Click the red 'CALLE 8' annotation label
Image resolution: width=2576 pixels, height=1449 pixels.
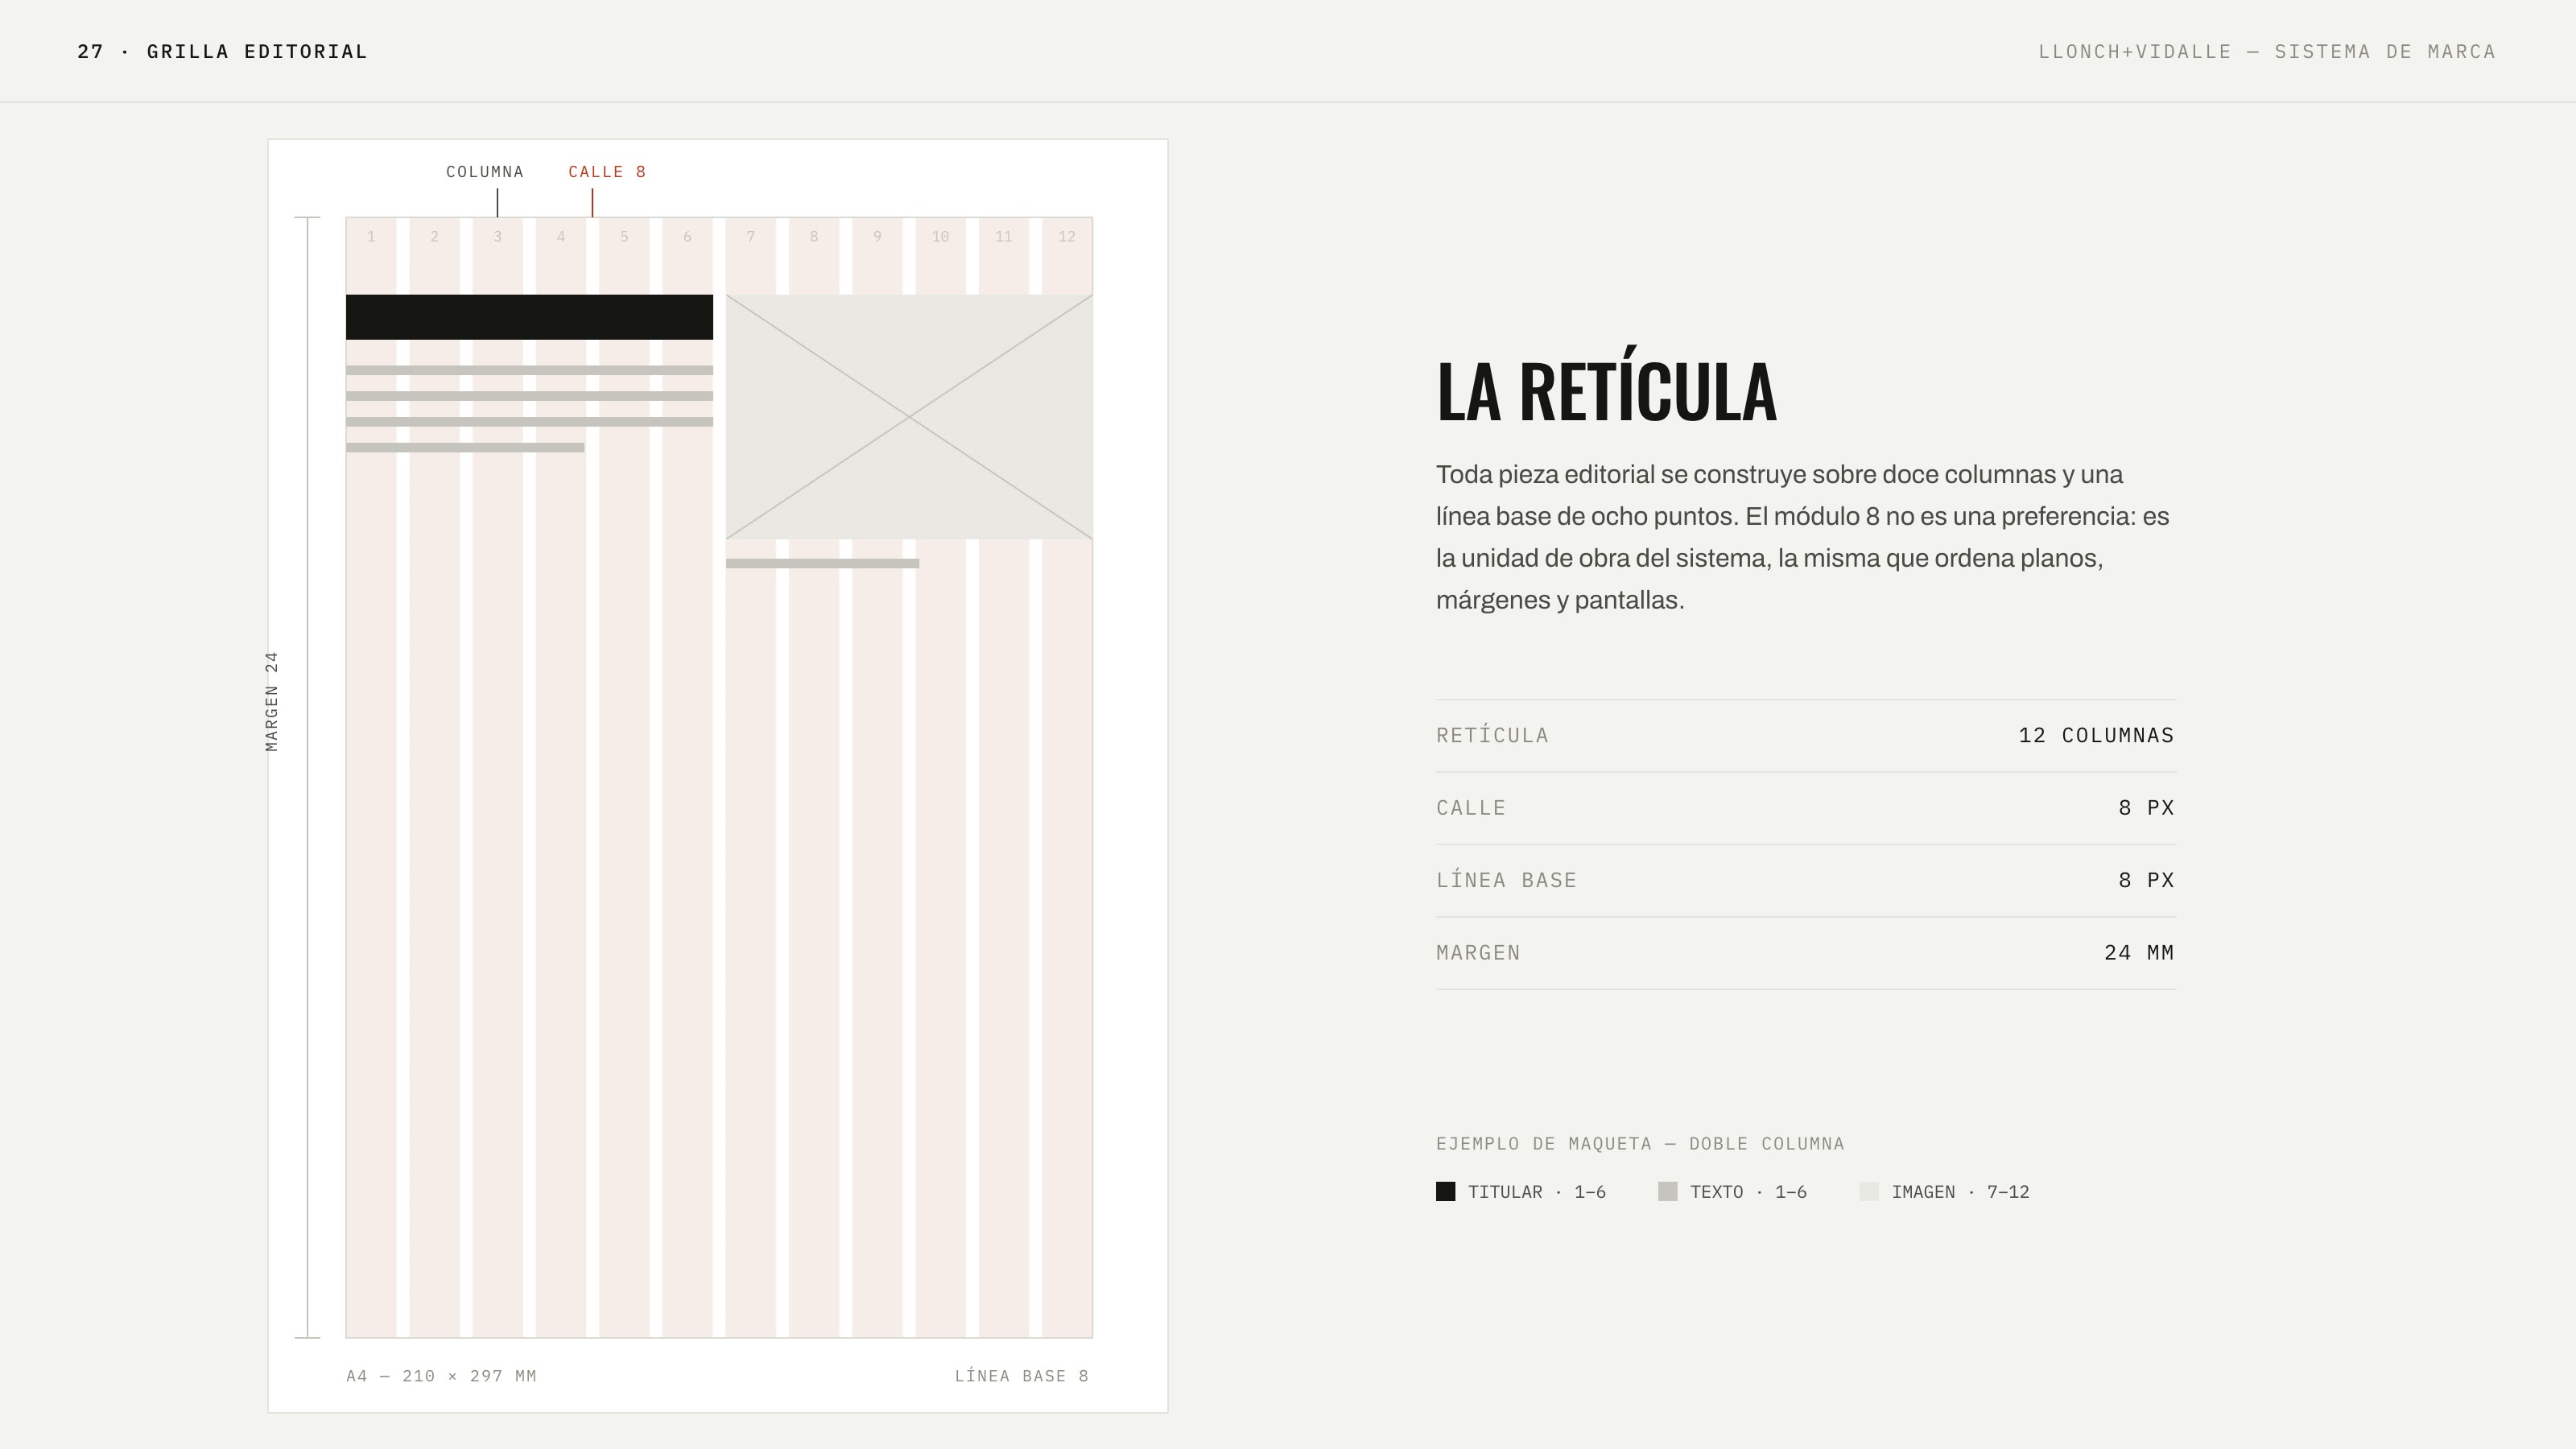607,172
